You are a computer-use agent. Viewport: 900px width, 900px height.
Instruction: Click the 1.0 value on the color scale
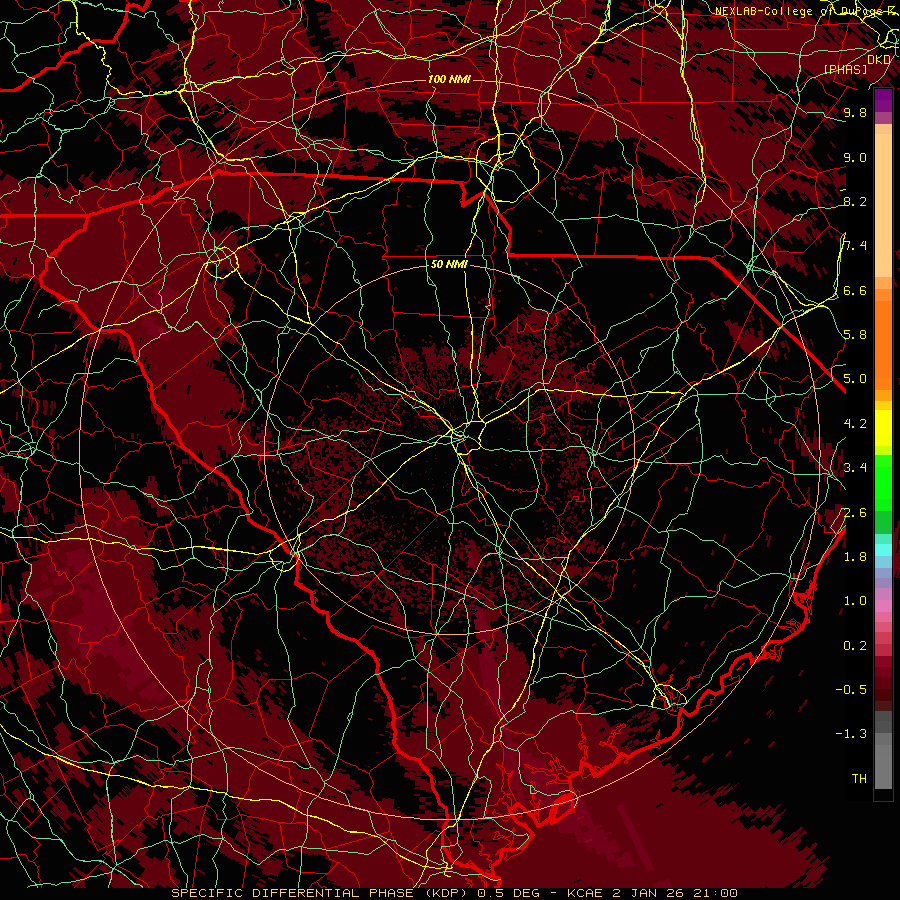pyautogui.click(x=855, y=601)
